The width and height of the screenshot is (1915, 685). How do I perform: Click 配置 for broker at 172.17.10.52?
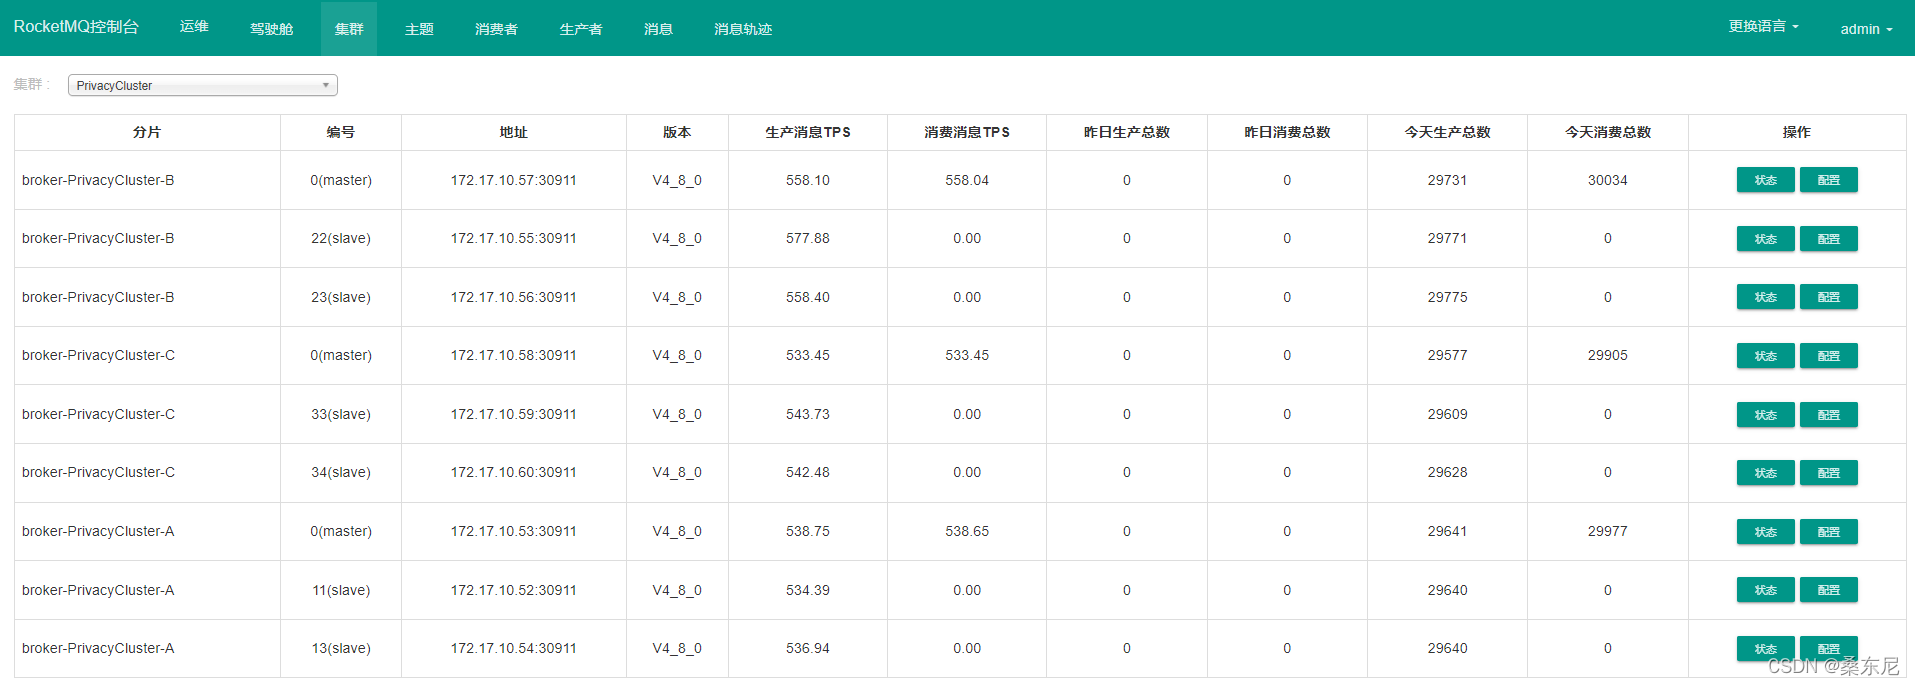(x=1828, y=590)
